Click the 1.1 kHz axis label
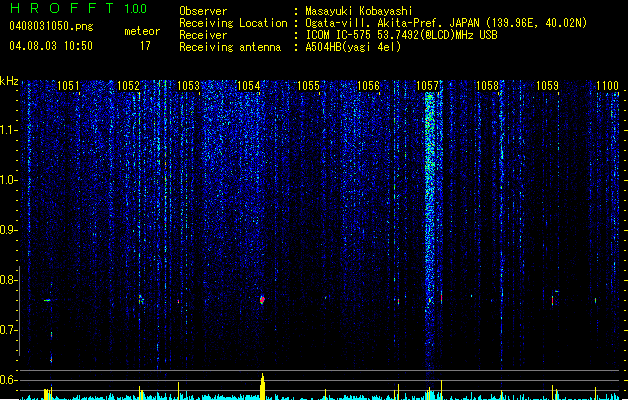The image size is (629, 400). 9,130
